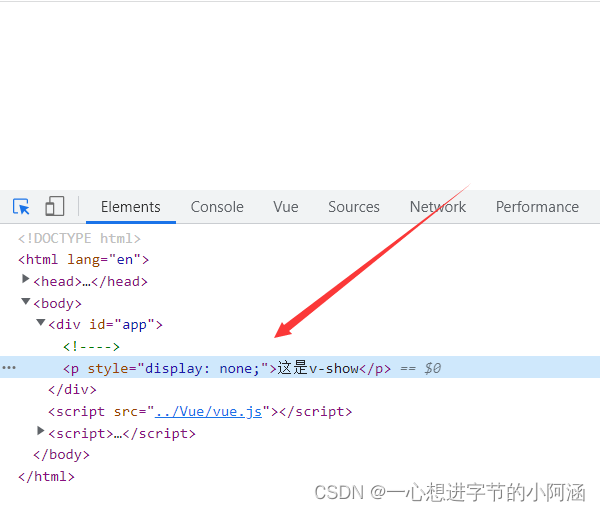Open the Network tab
This screenshot has height=511, width=600.
(x=438, y=207)
